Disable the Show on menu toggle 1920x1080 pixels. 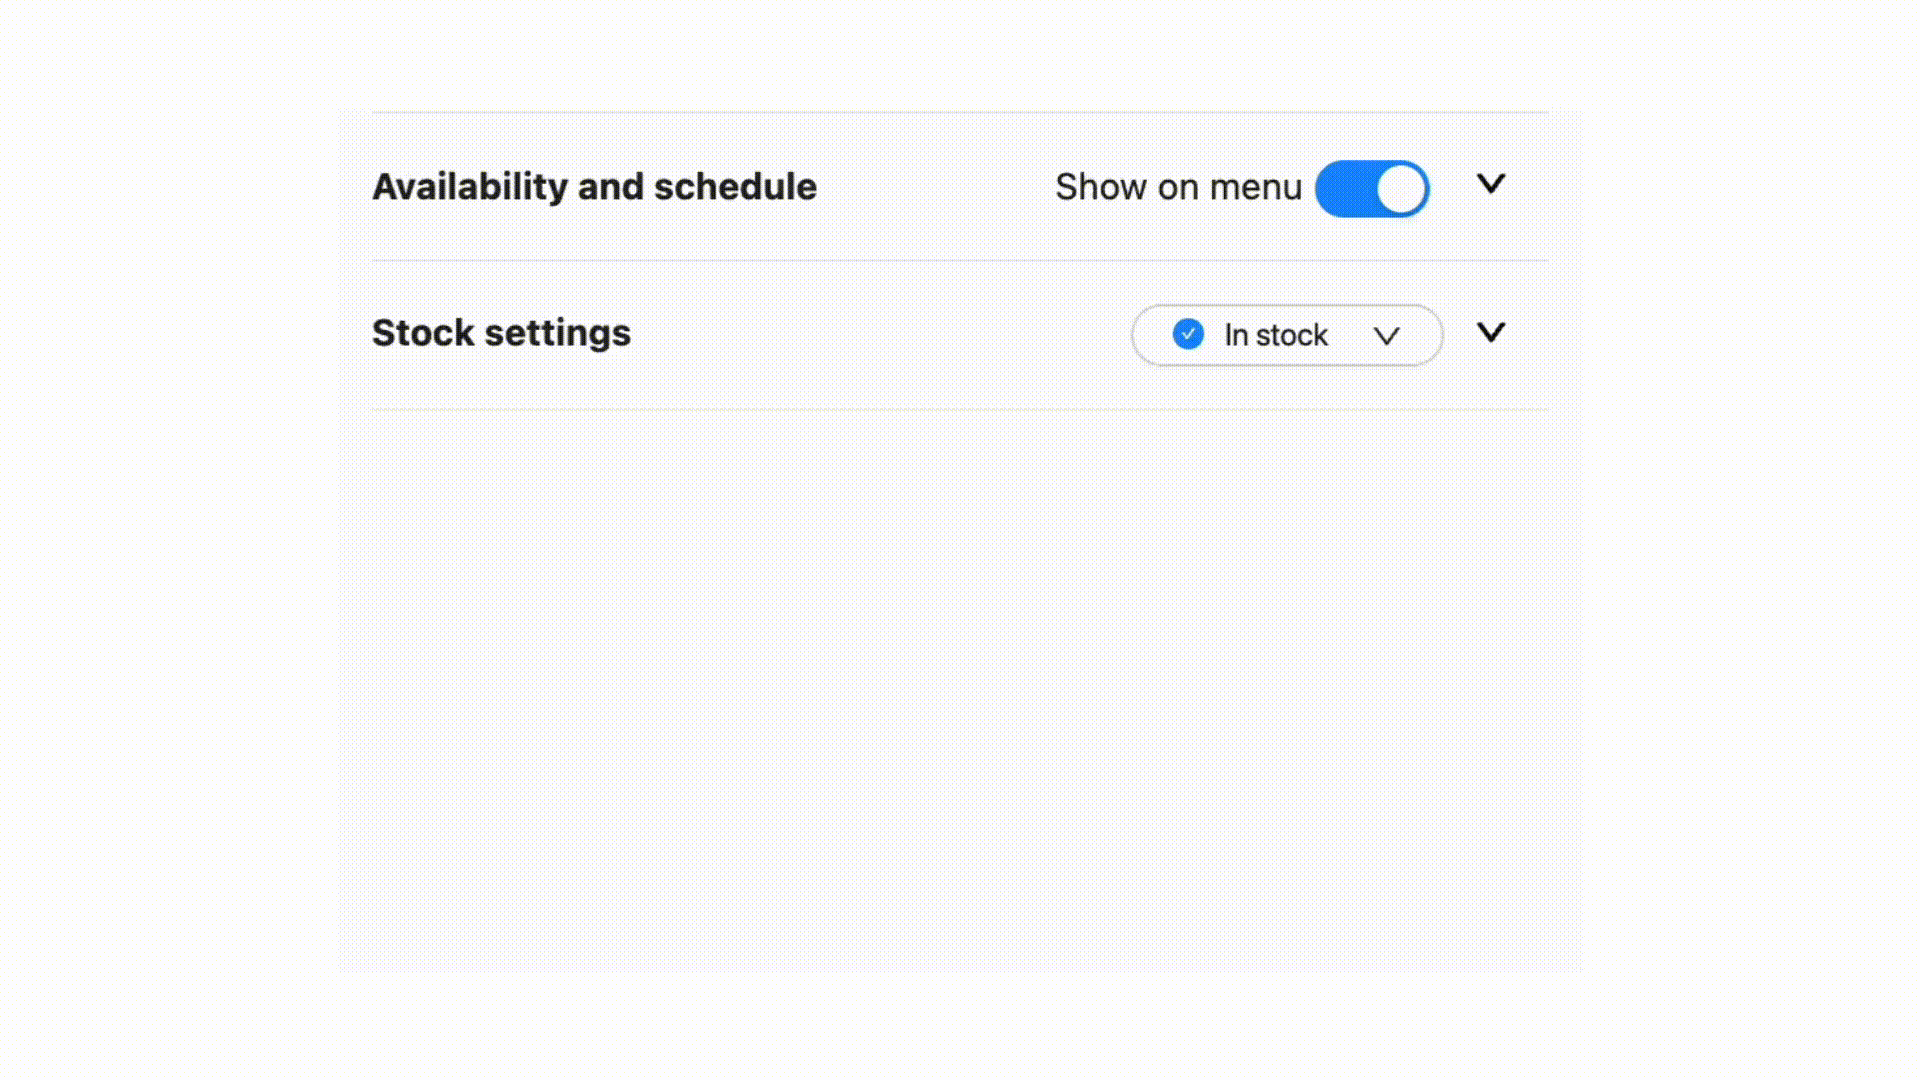point(1372,188)
